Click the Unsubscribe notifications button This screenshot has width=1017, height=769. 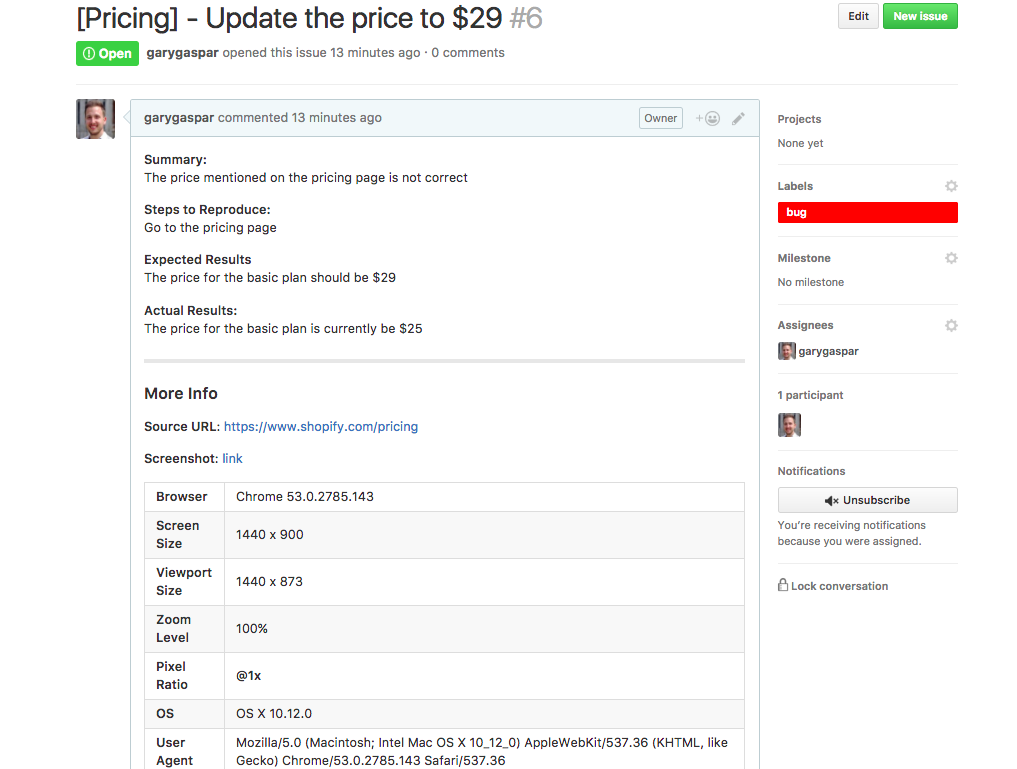(x=867, y=500)
